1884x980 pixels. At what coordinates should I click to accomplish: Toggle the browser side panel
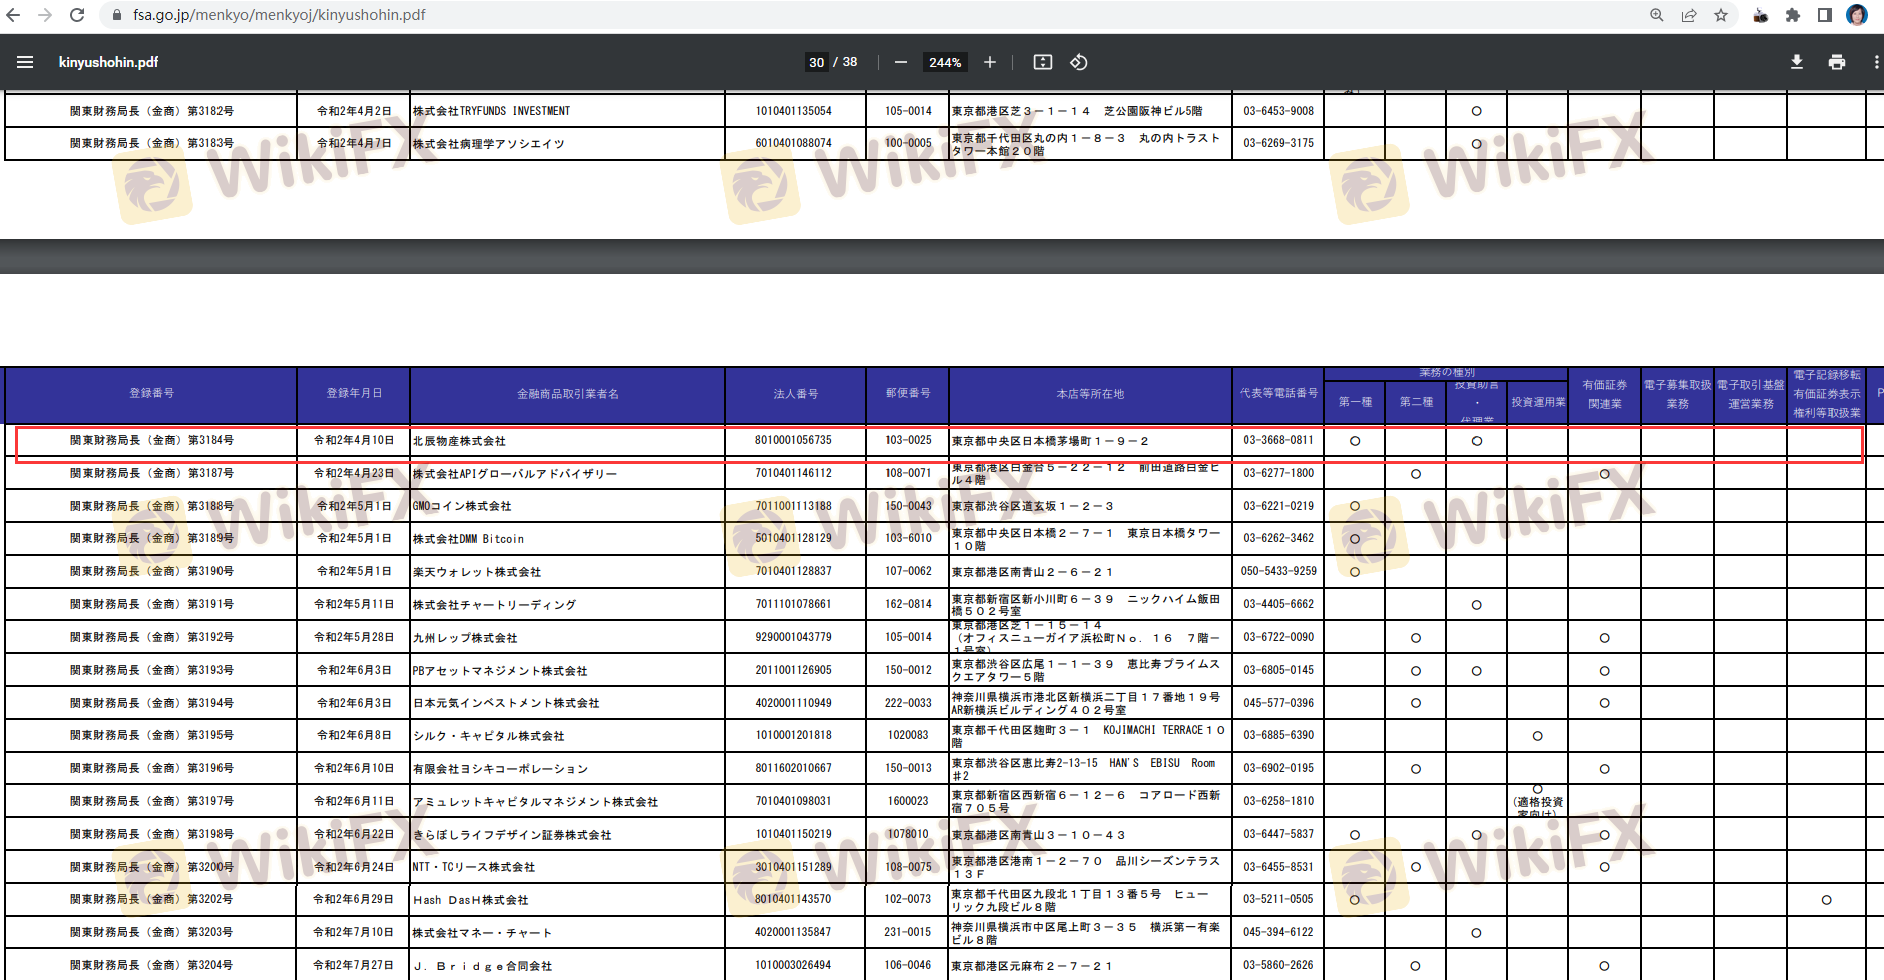pyautogui.click(x=1825, y=15)
